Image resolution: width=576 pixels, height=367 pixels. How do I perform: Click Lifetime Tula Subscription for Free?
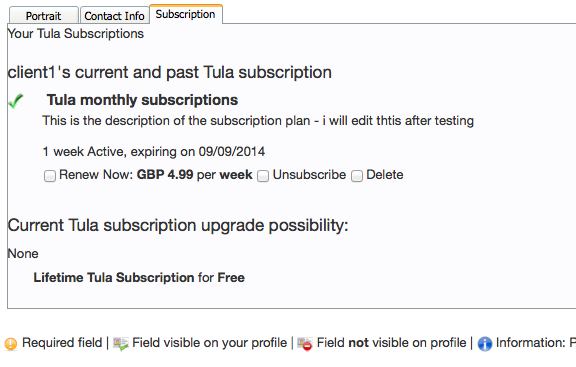click(139, 277)
